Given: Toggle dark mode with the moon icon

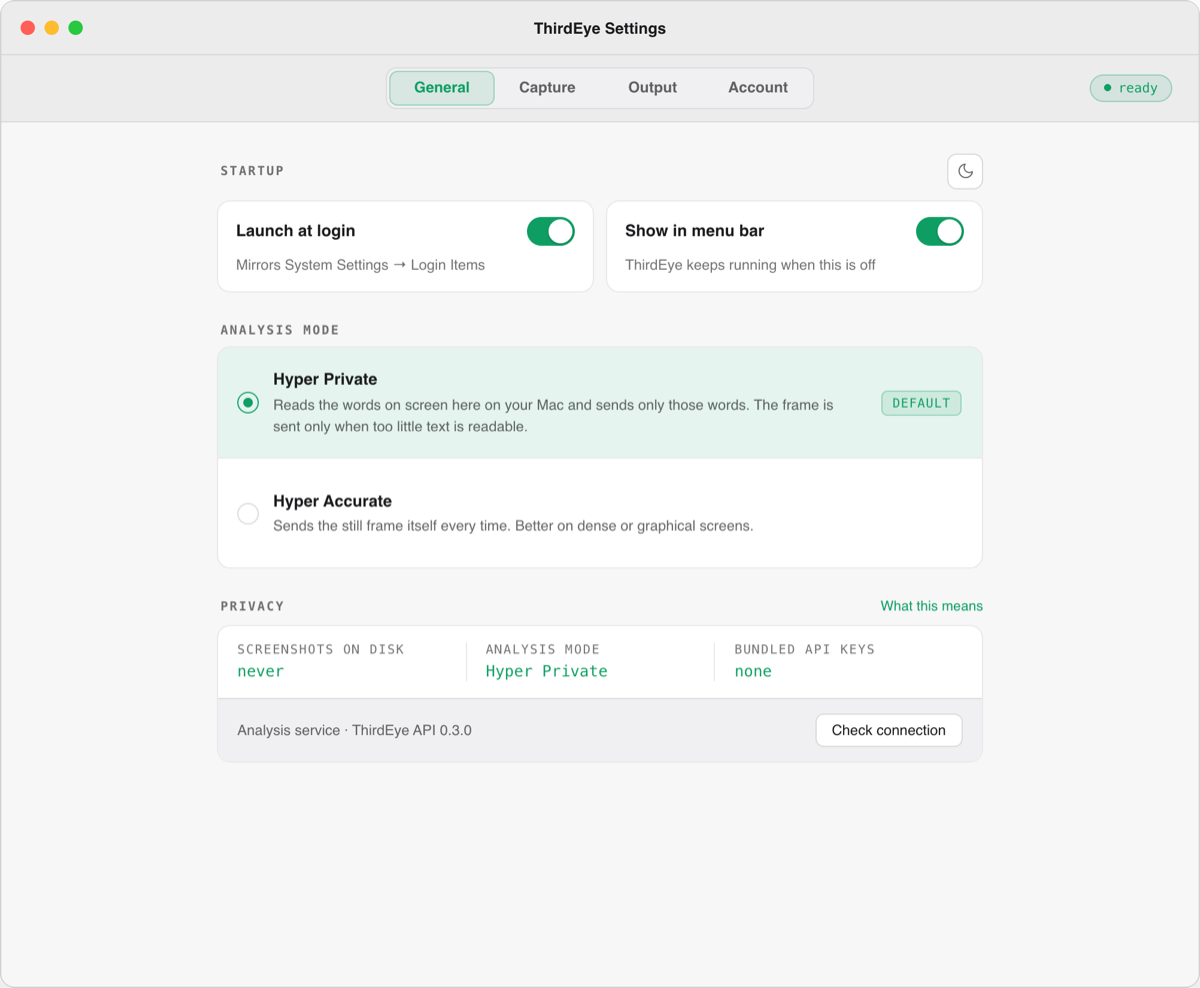Looking at the screenshot, I should click(x=965, y=171).
